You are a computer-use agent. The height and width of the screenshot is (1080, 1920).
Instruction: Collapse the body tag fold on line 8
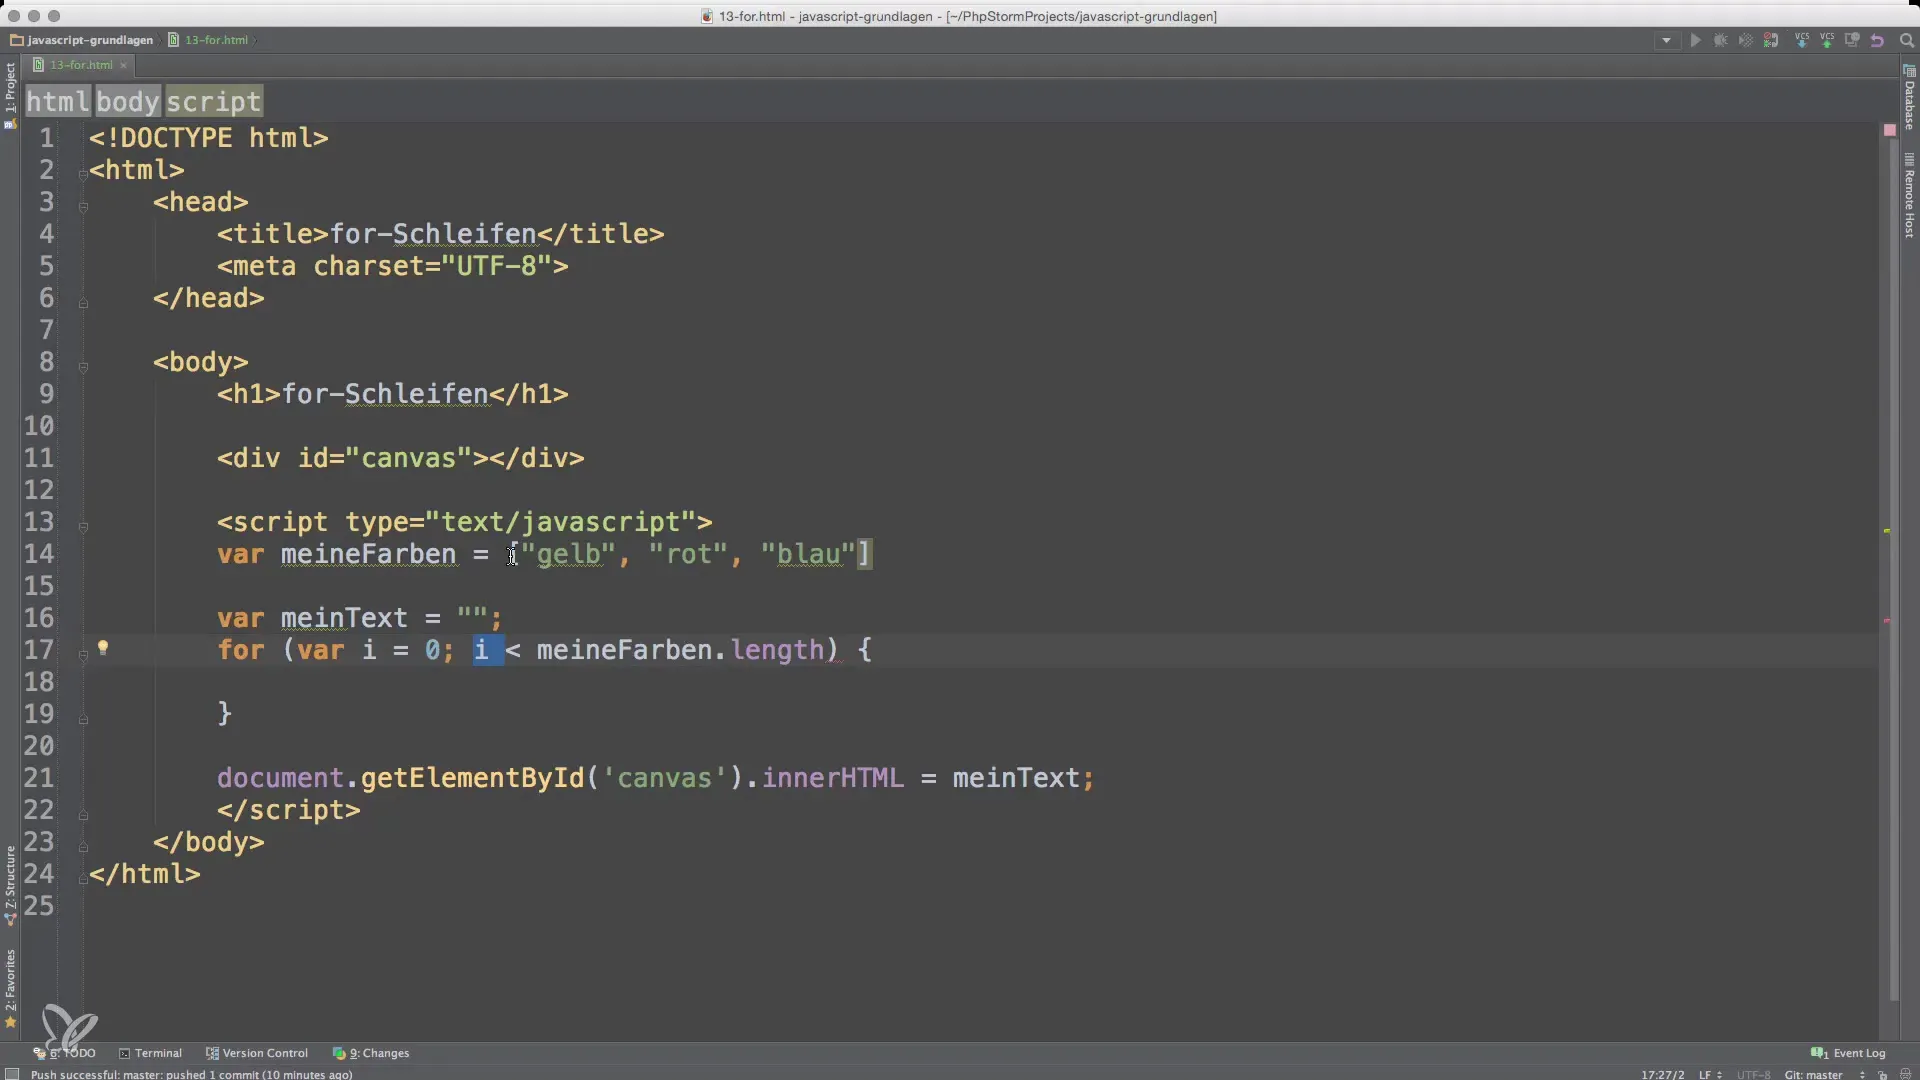coord(83,367)
